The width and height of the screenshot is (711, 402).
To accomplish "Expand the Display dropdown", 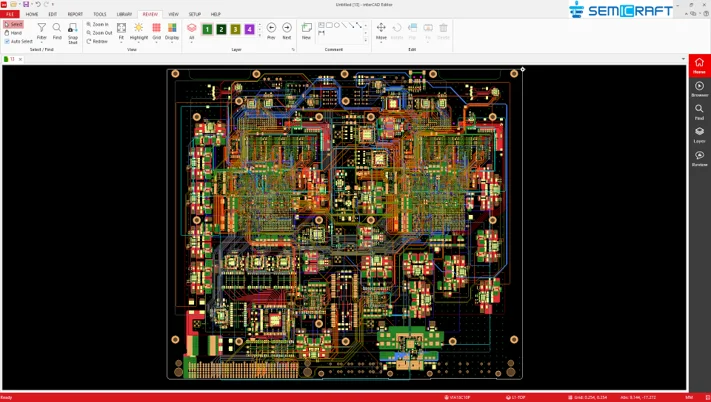I will point(172,42).
